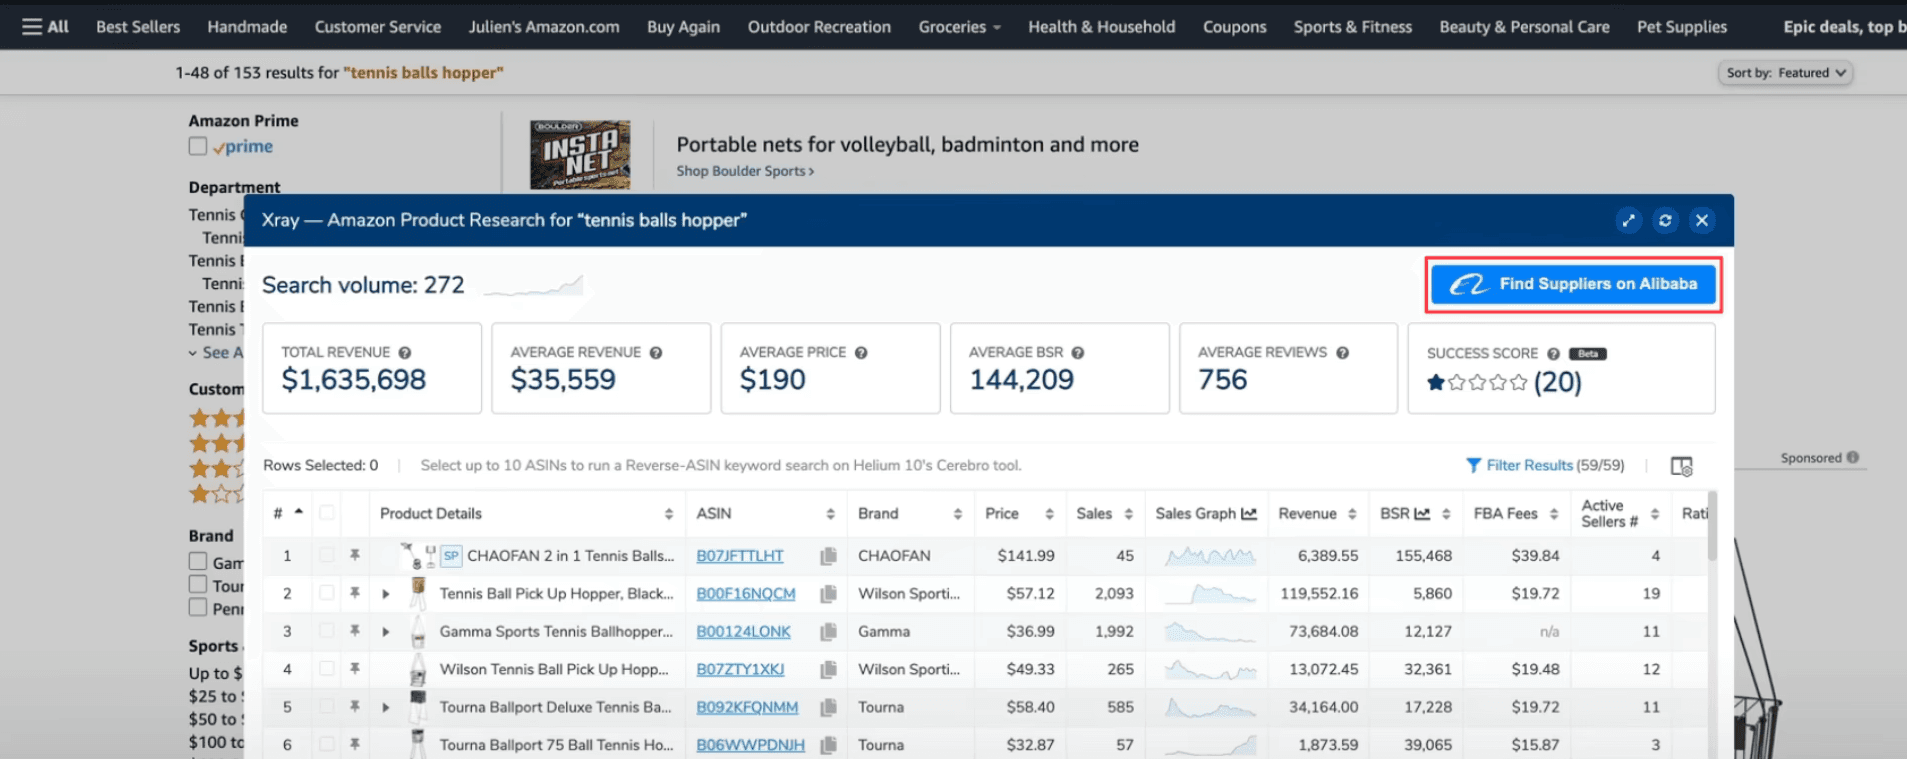Screen dimensions: 1907x759
Task: Pin the Tourna Ballport Deluxe row
Action: click(x=354, y=707)
